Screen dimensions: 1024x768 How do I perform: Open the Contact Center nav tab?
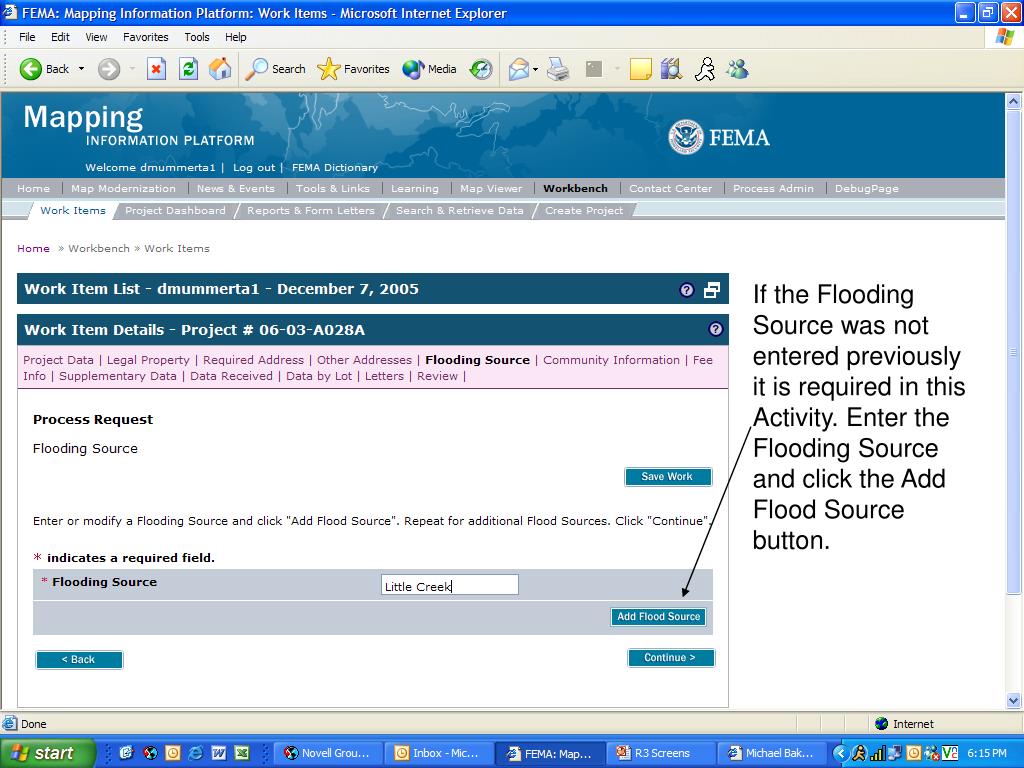click(671, 188)
